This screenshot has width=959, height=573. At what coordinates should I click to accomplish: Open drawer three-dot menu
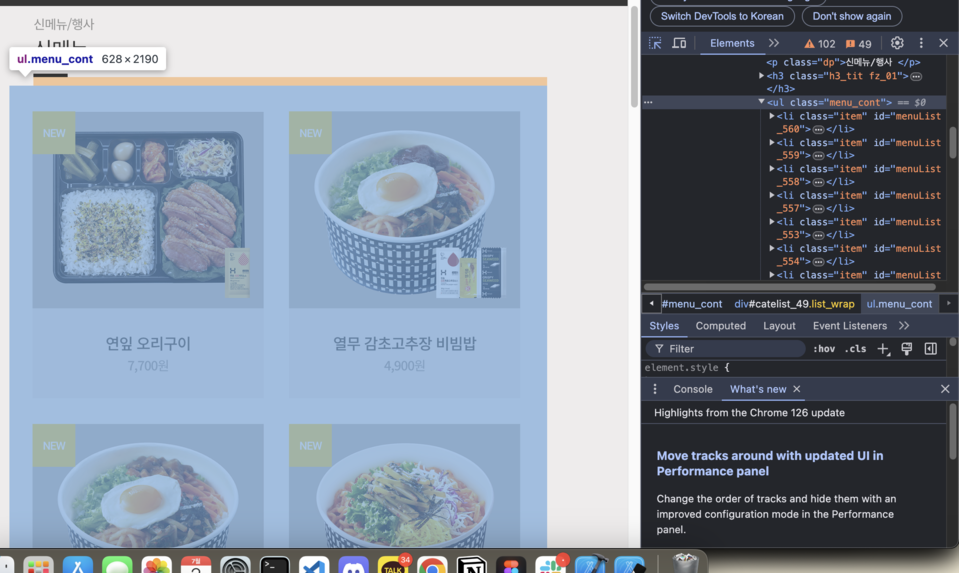654,389
